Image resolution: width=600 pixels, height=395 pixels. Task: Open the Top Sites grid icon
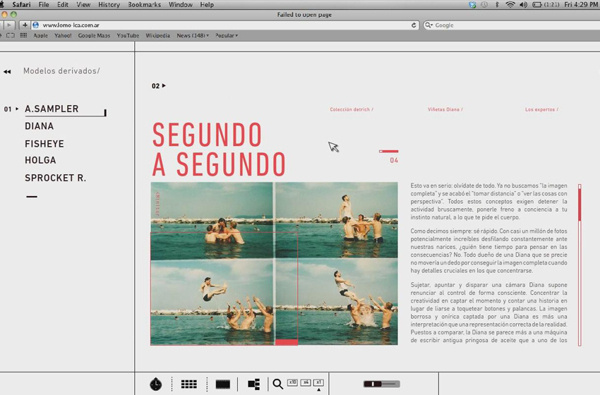[23, 36]
